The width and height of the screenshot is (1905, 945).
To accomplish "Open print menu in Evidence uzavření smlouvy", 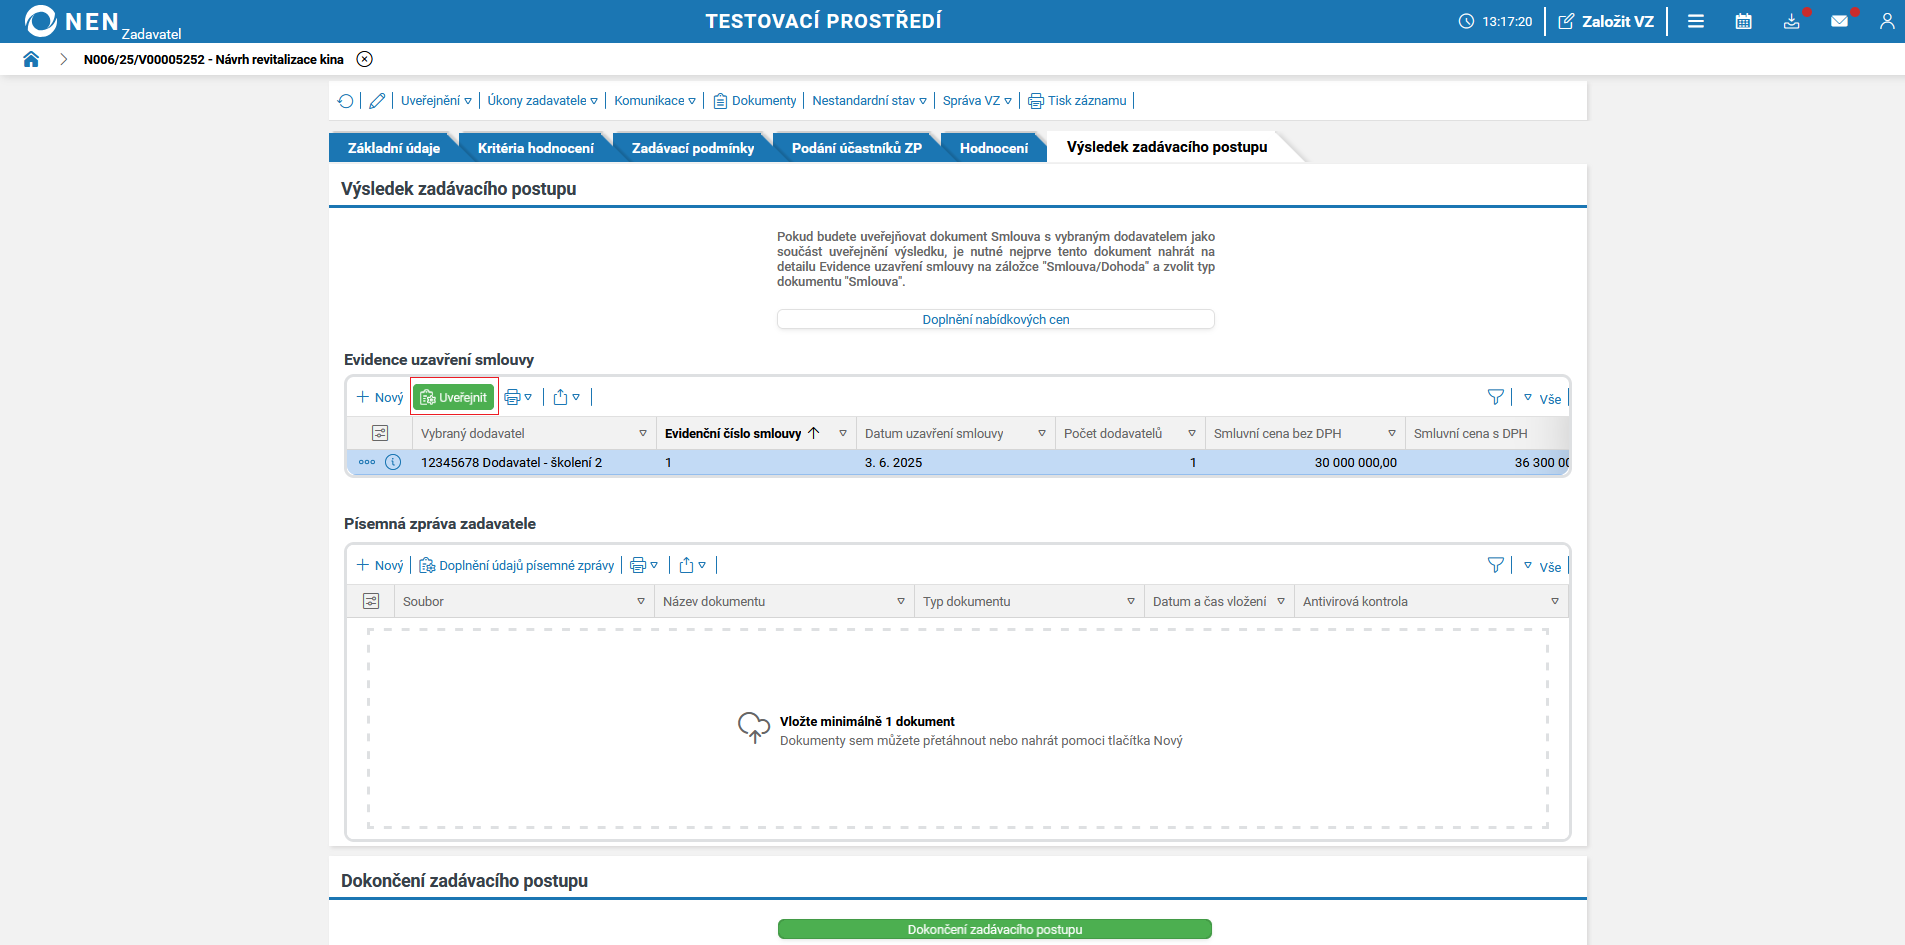I will (518, 397).
